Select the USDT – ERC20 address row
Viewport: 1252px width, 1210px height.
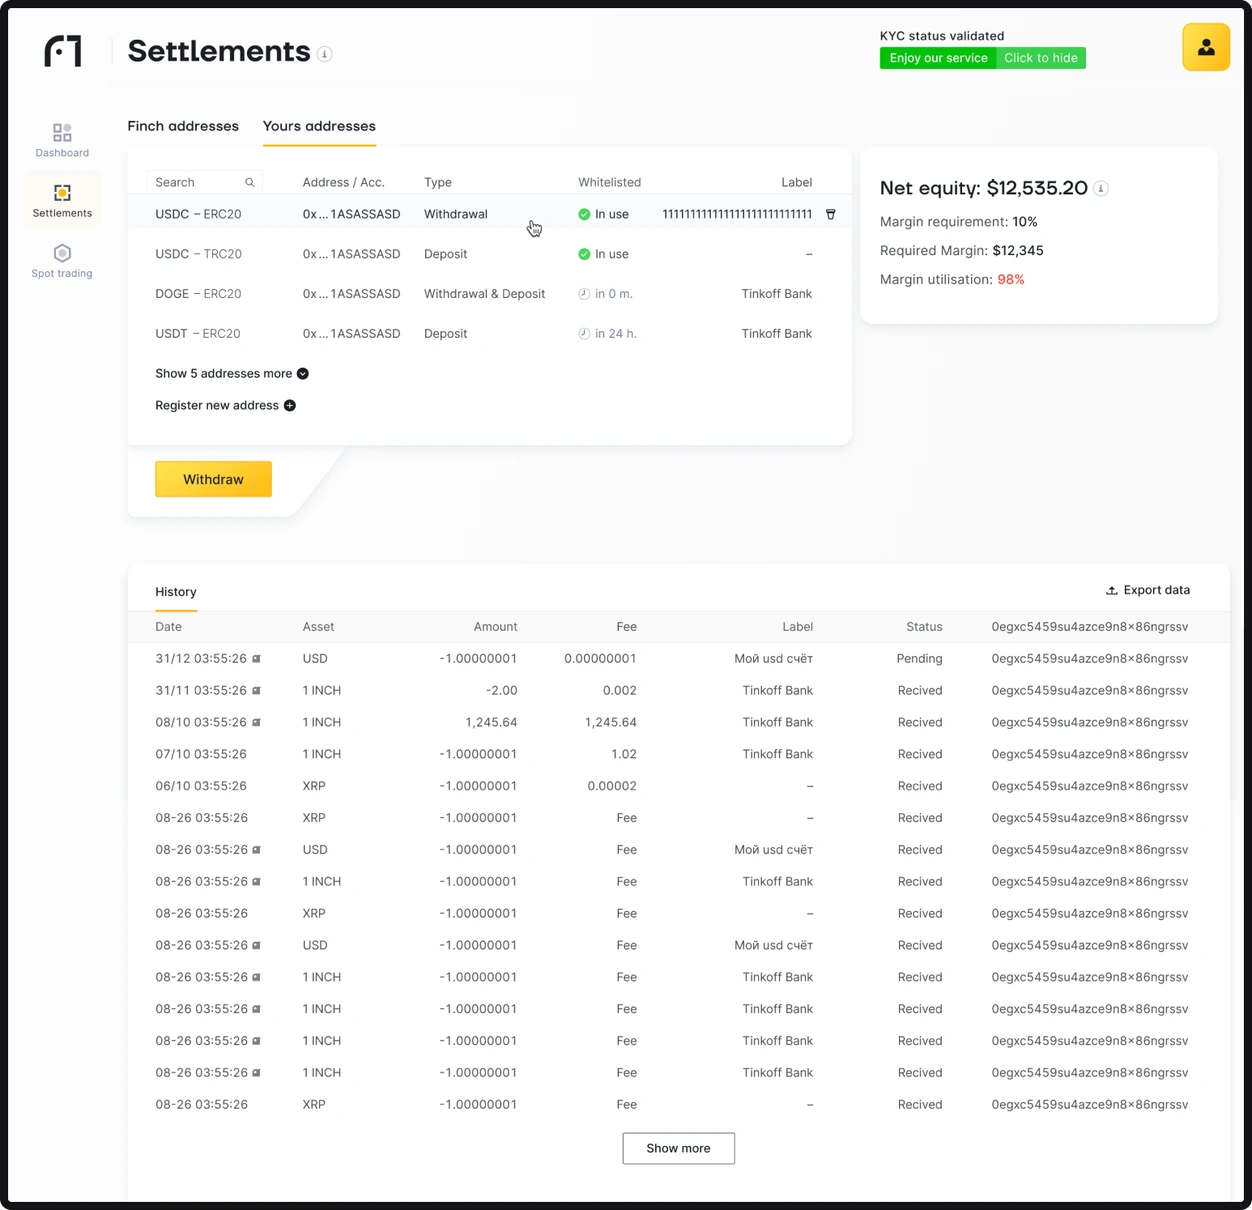[x=489, y=334]
